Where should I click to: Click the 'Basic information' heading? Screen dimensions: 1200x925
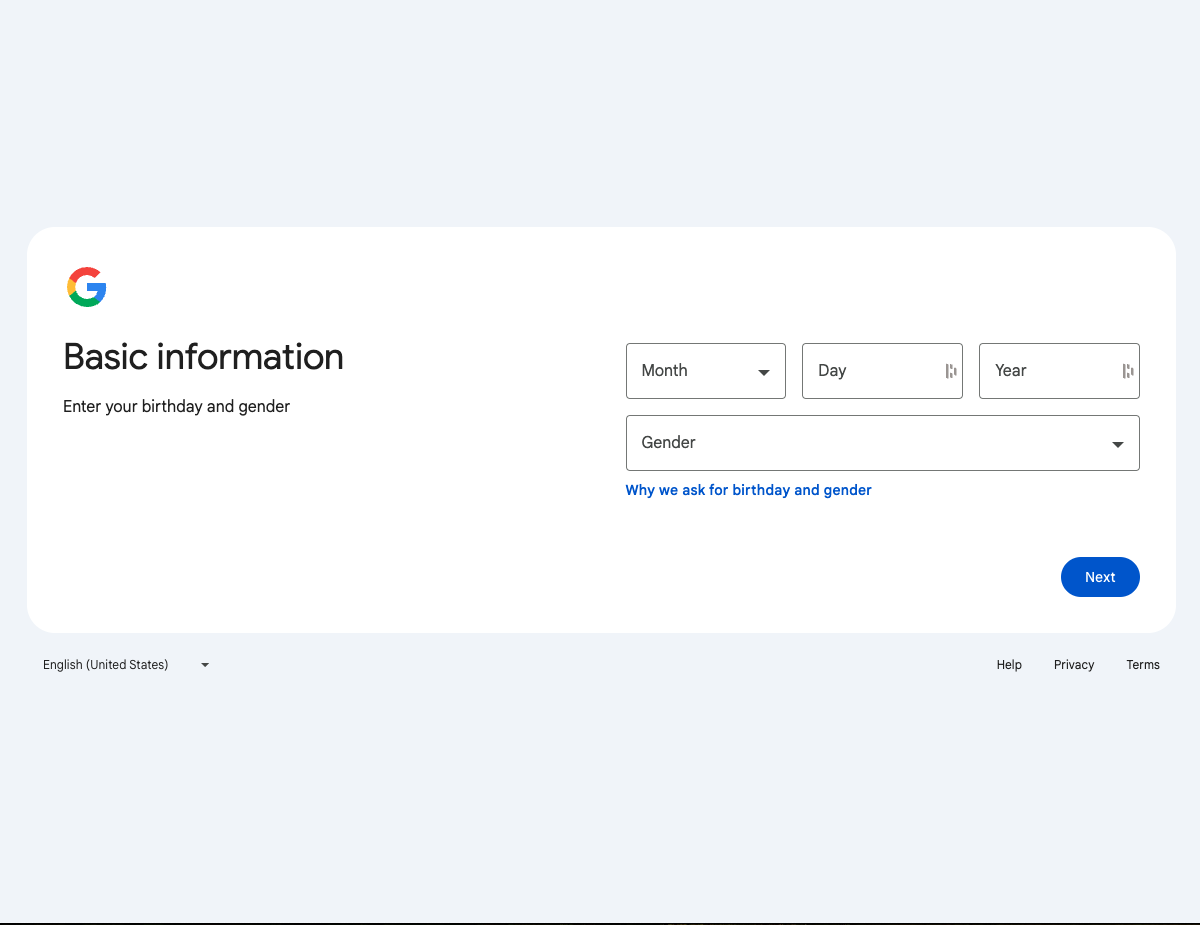pyautogui.click(x=203, y=357)
